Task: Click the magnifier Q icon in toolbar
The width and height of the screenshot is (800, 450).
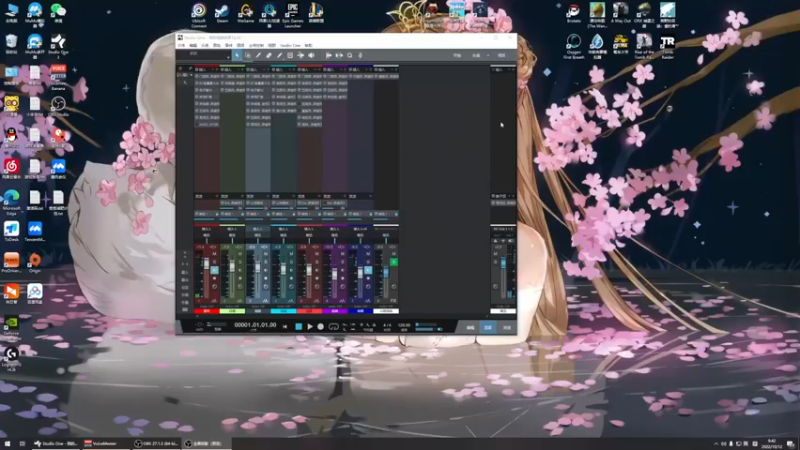Action: (x=349, y=55)
